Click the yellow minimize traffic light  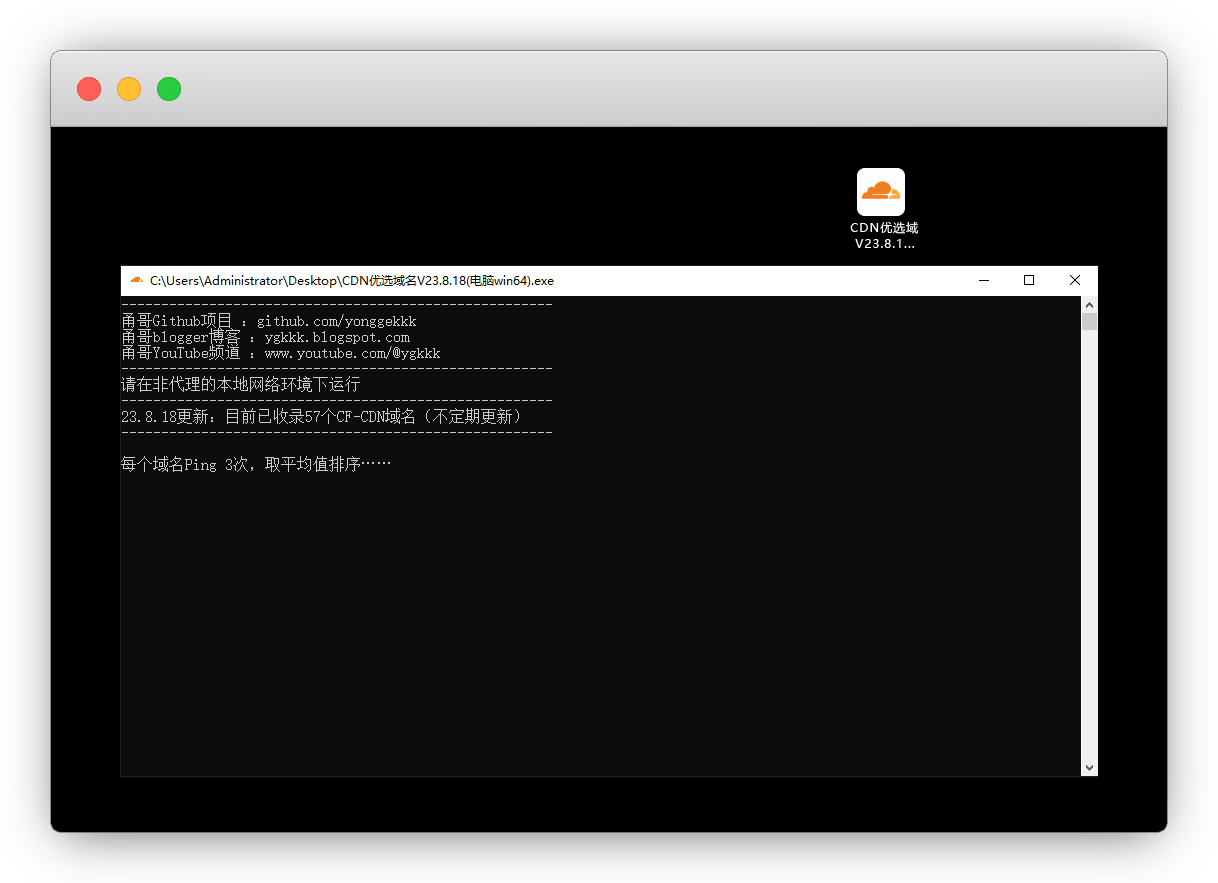coord(129,89)
